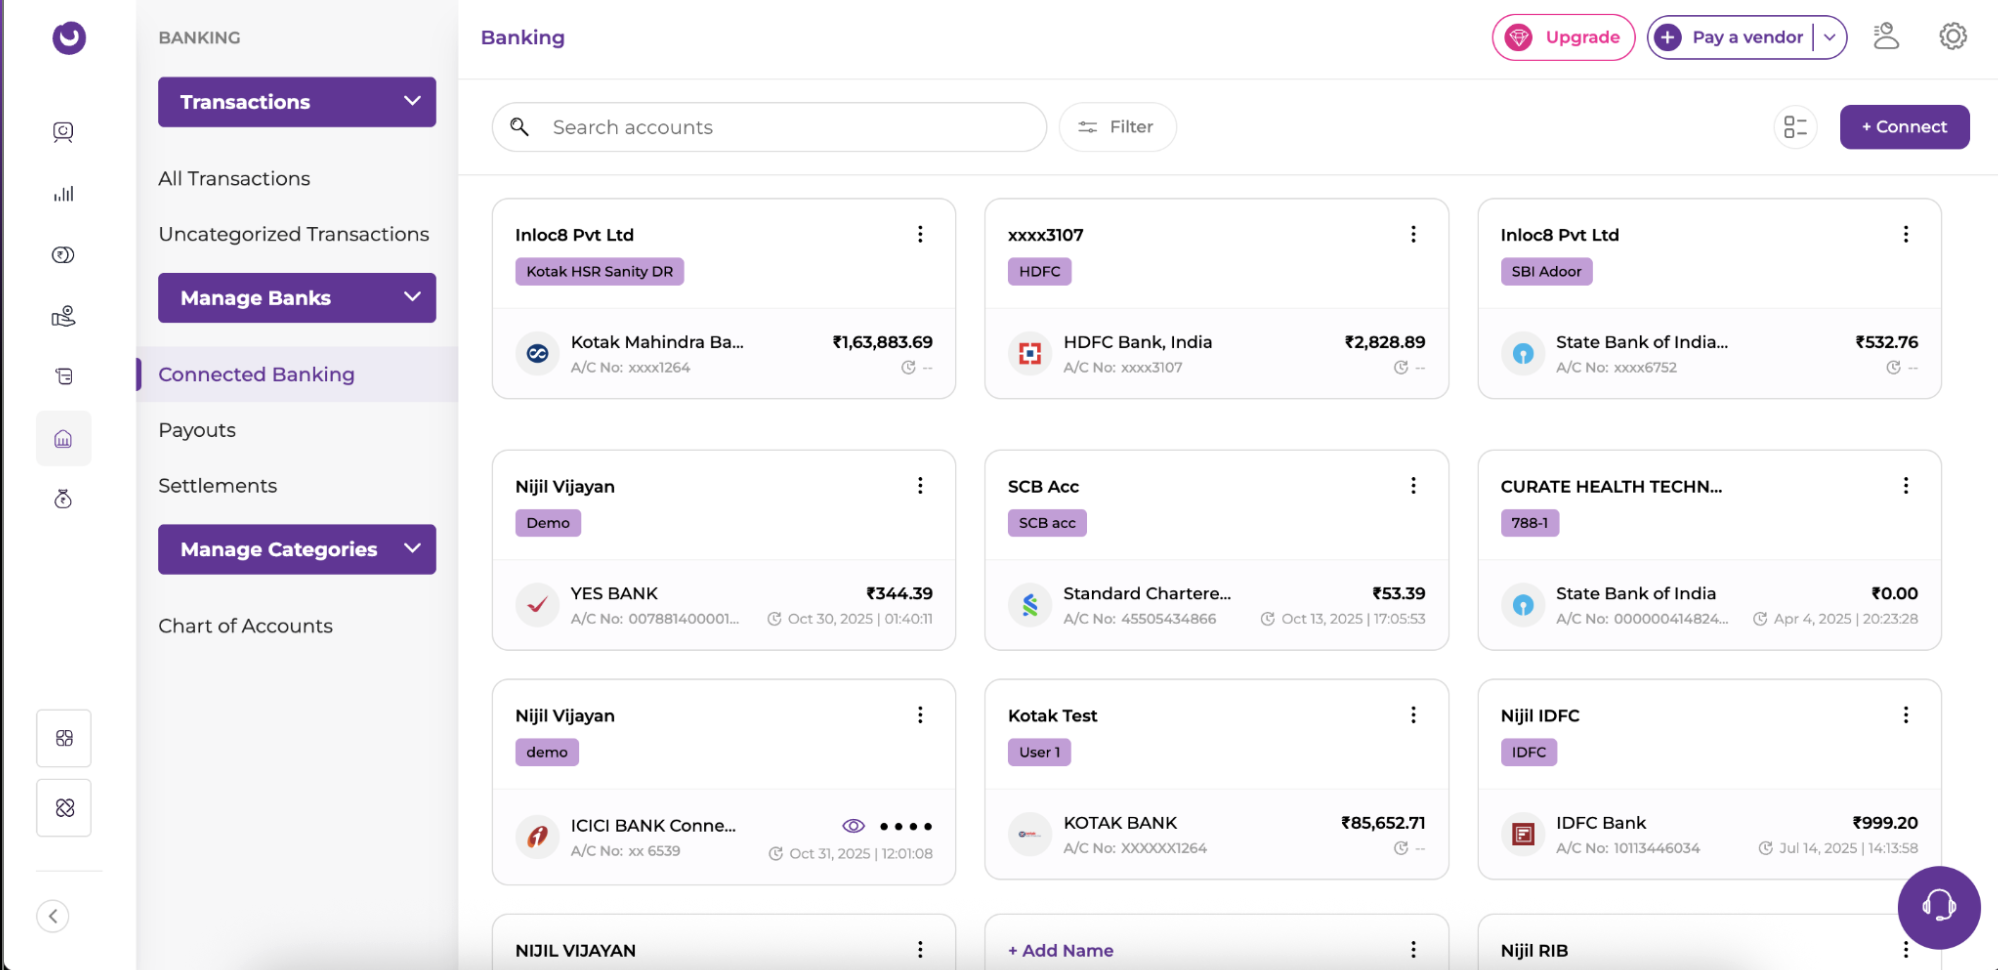Refresh balance of Kotak Mahindra xxxx1264 account
The width and height of the screenshot is (1998, 970).
(908, 368)
